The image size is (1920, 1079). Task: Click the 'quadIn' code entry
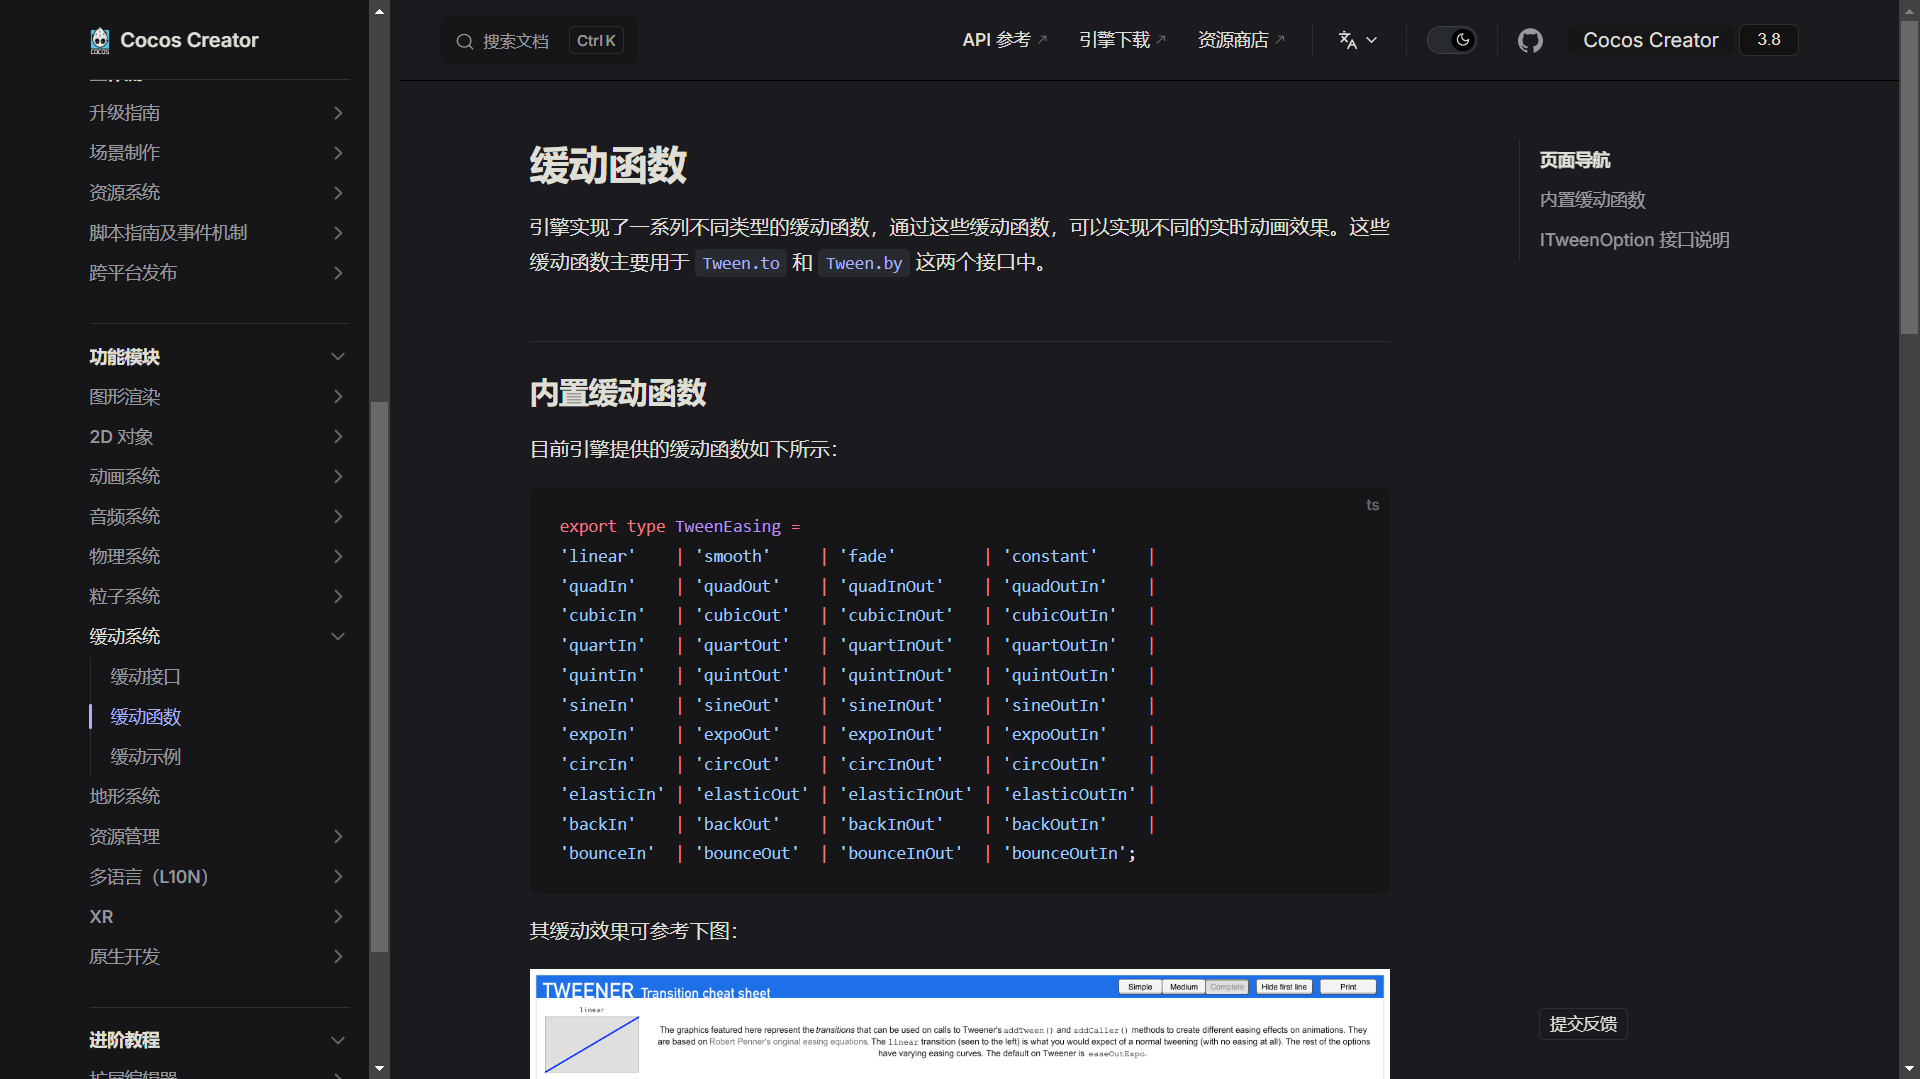coord(597,586)
